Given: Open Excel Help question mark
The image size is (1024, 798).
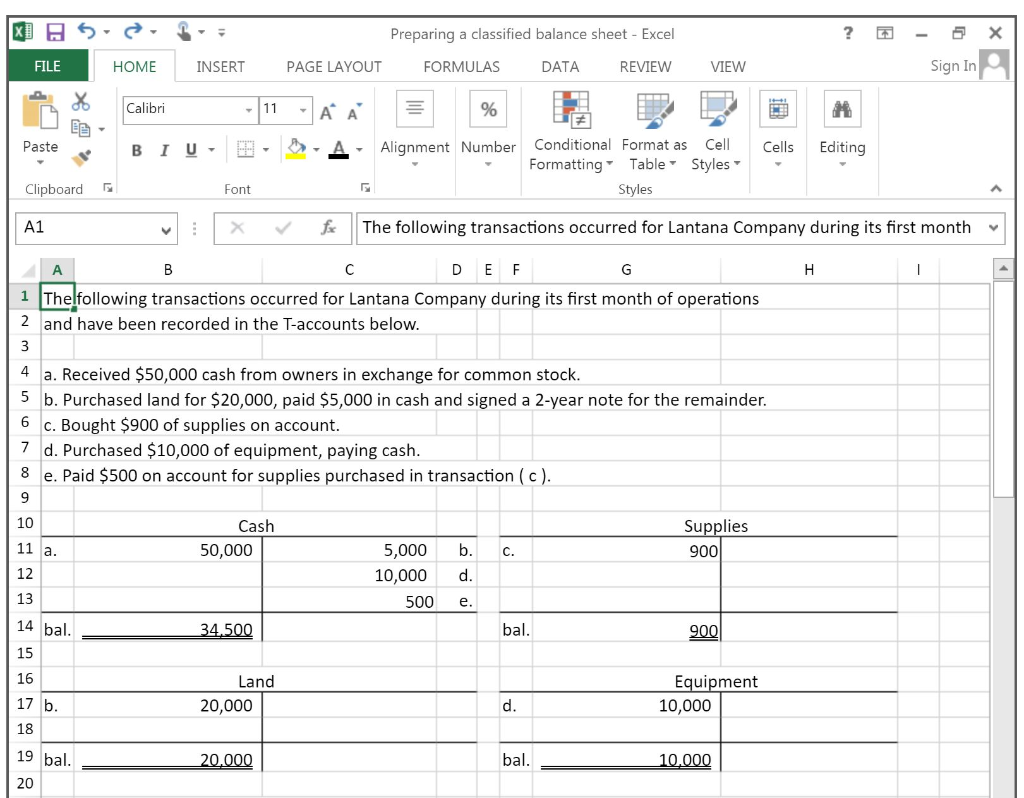Looking at the screenshot, I should tap(848, 33).
